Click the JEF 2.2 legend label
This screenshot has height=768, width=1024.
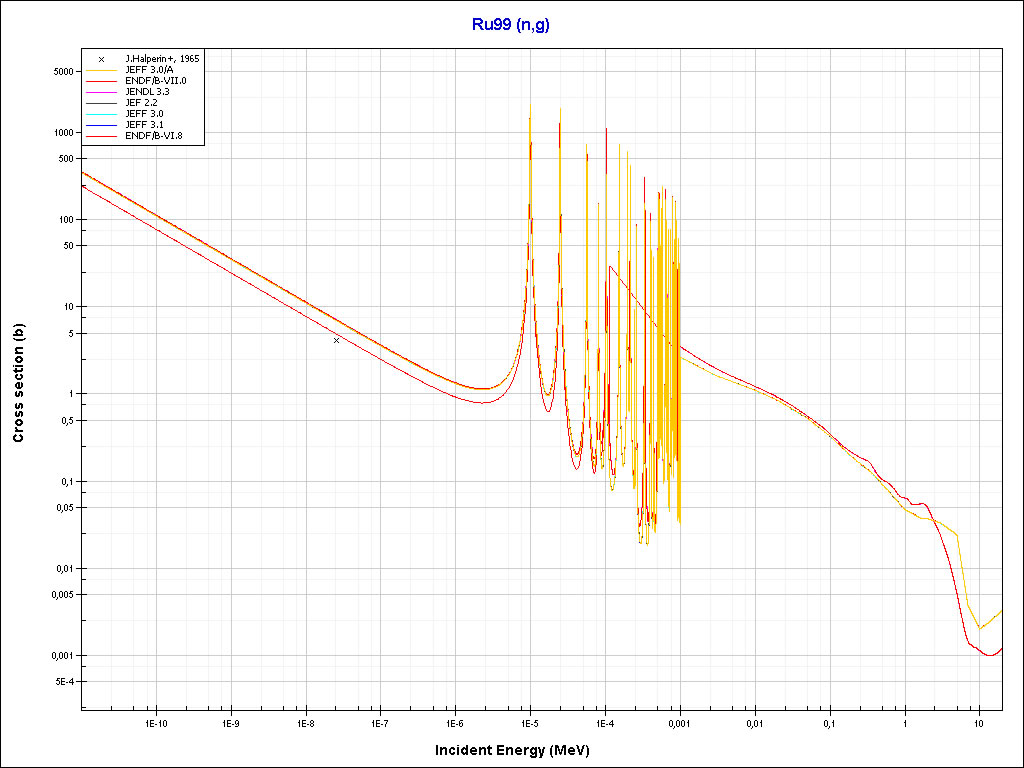click(x=141, y=102)
